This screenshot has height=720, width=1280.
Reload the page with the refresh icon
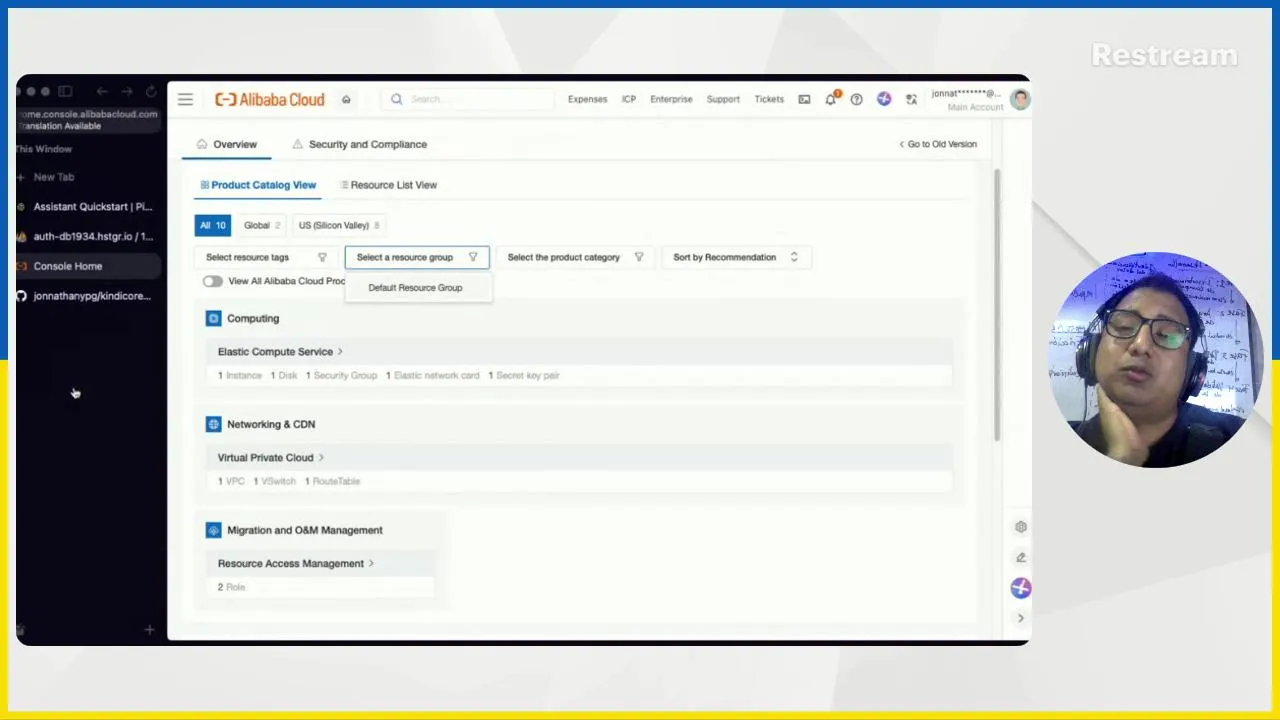pyautogui.click(x=151, y=91)
